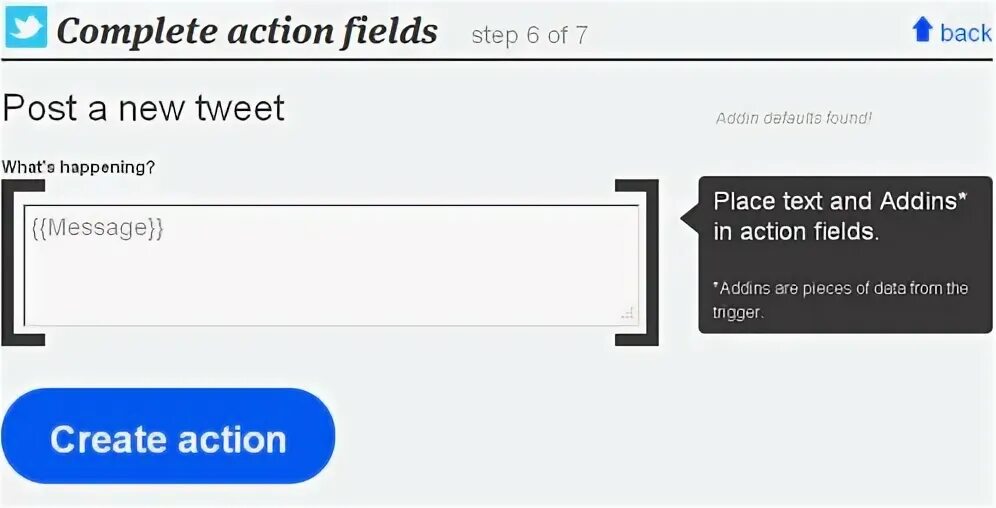The width and height of the screenshot is (996, 508).
Task: Click the 'Addin defaults found!' notice
Action: point(793,118)
